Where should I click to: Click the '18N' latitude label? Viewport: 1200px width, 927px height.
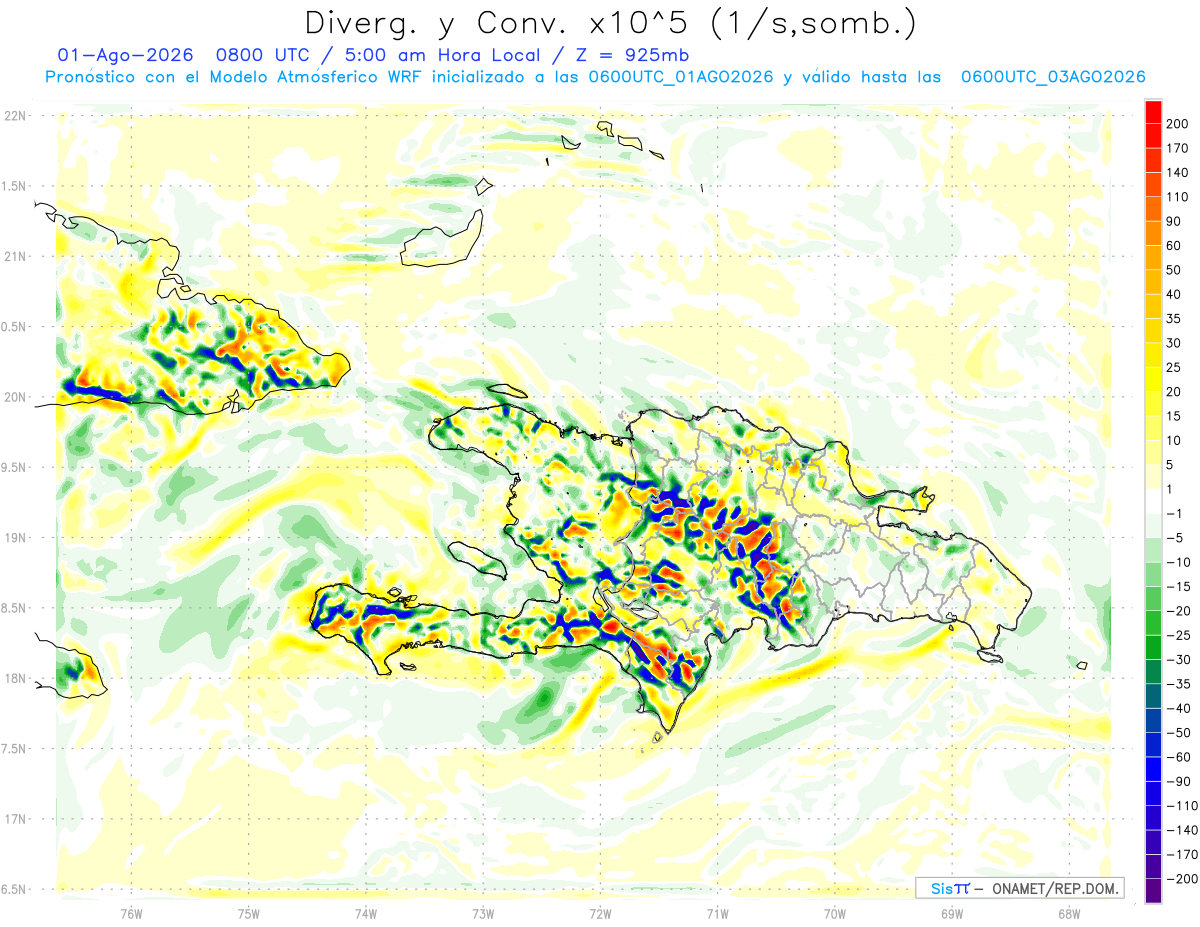(15, 678)
